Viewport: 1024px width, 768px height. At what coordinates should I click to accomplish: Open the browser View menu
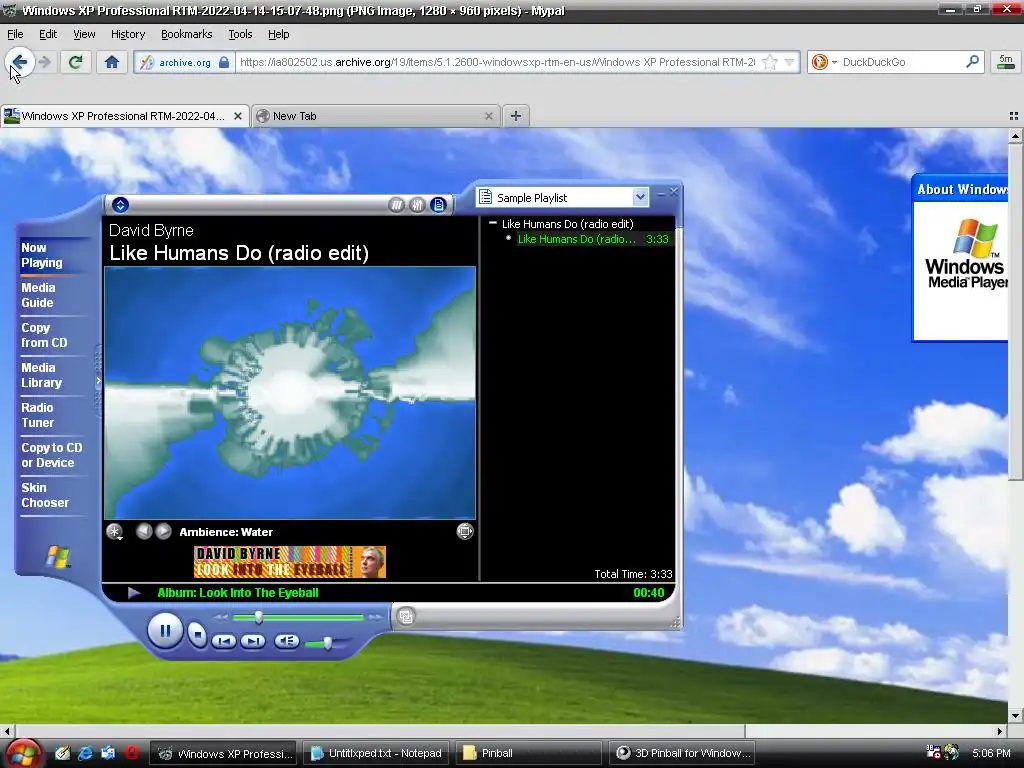click(84, 34)
